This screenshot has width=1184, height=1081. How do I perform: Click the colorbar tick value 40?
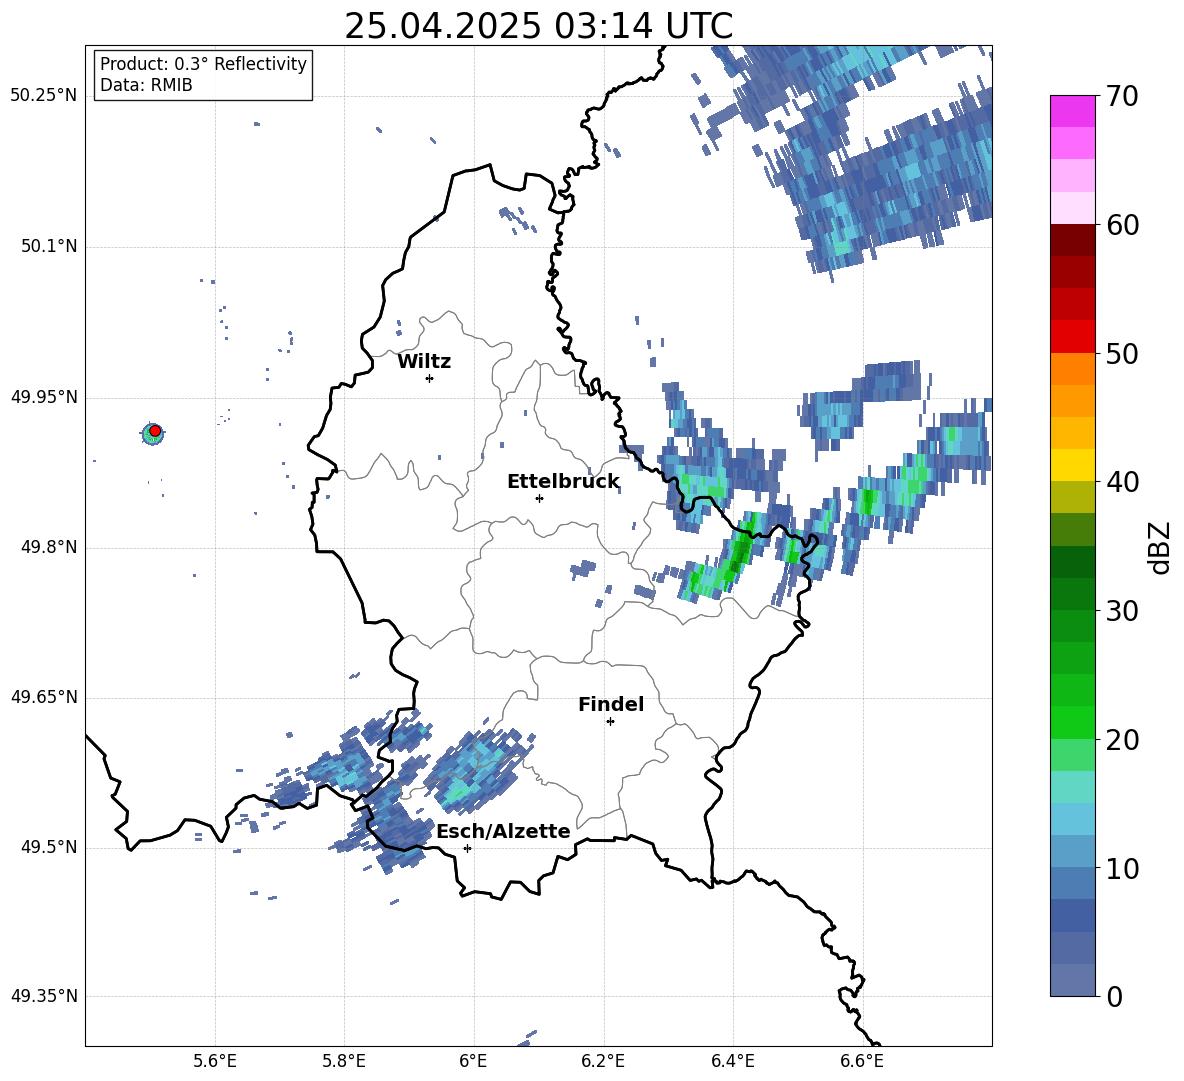1122,482
